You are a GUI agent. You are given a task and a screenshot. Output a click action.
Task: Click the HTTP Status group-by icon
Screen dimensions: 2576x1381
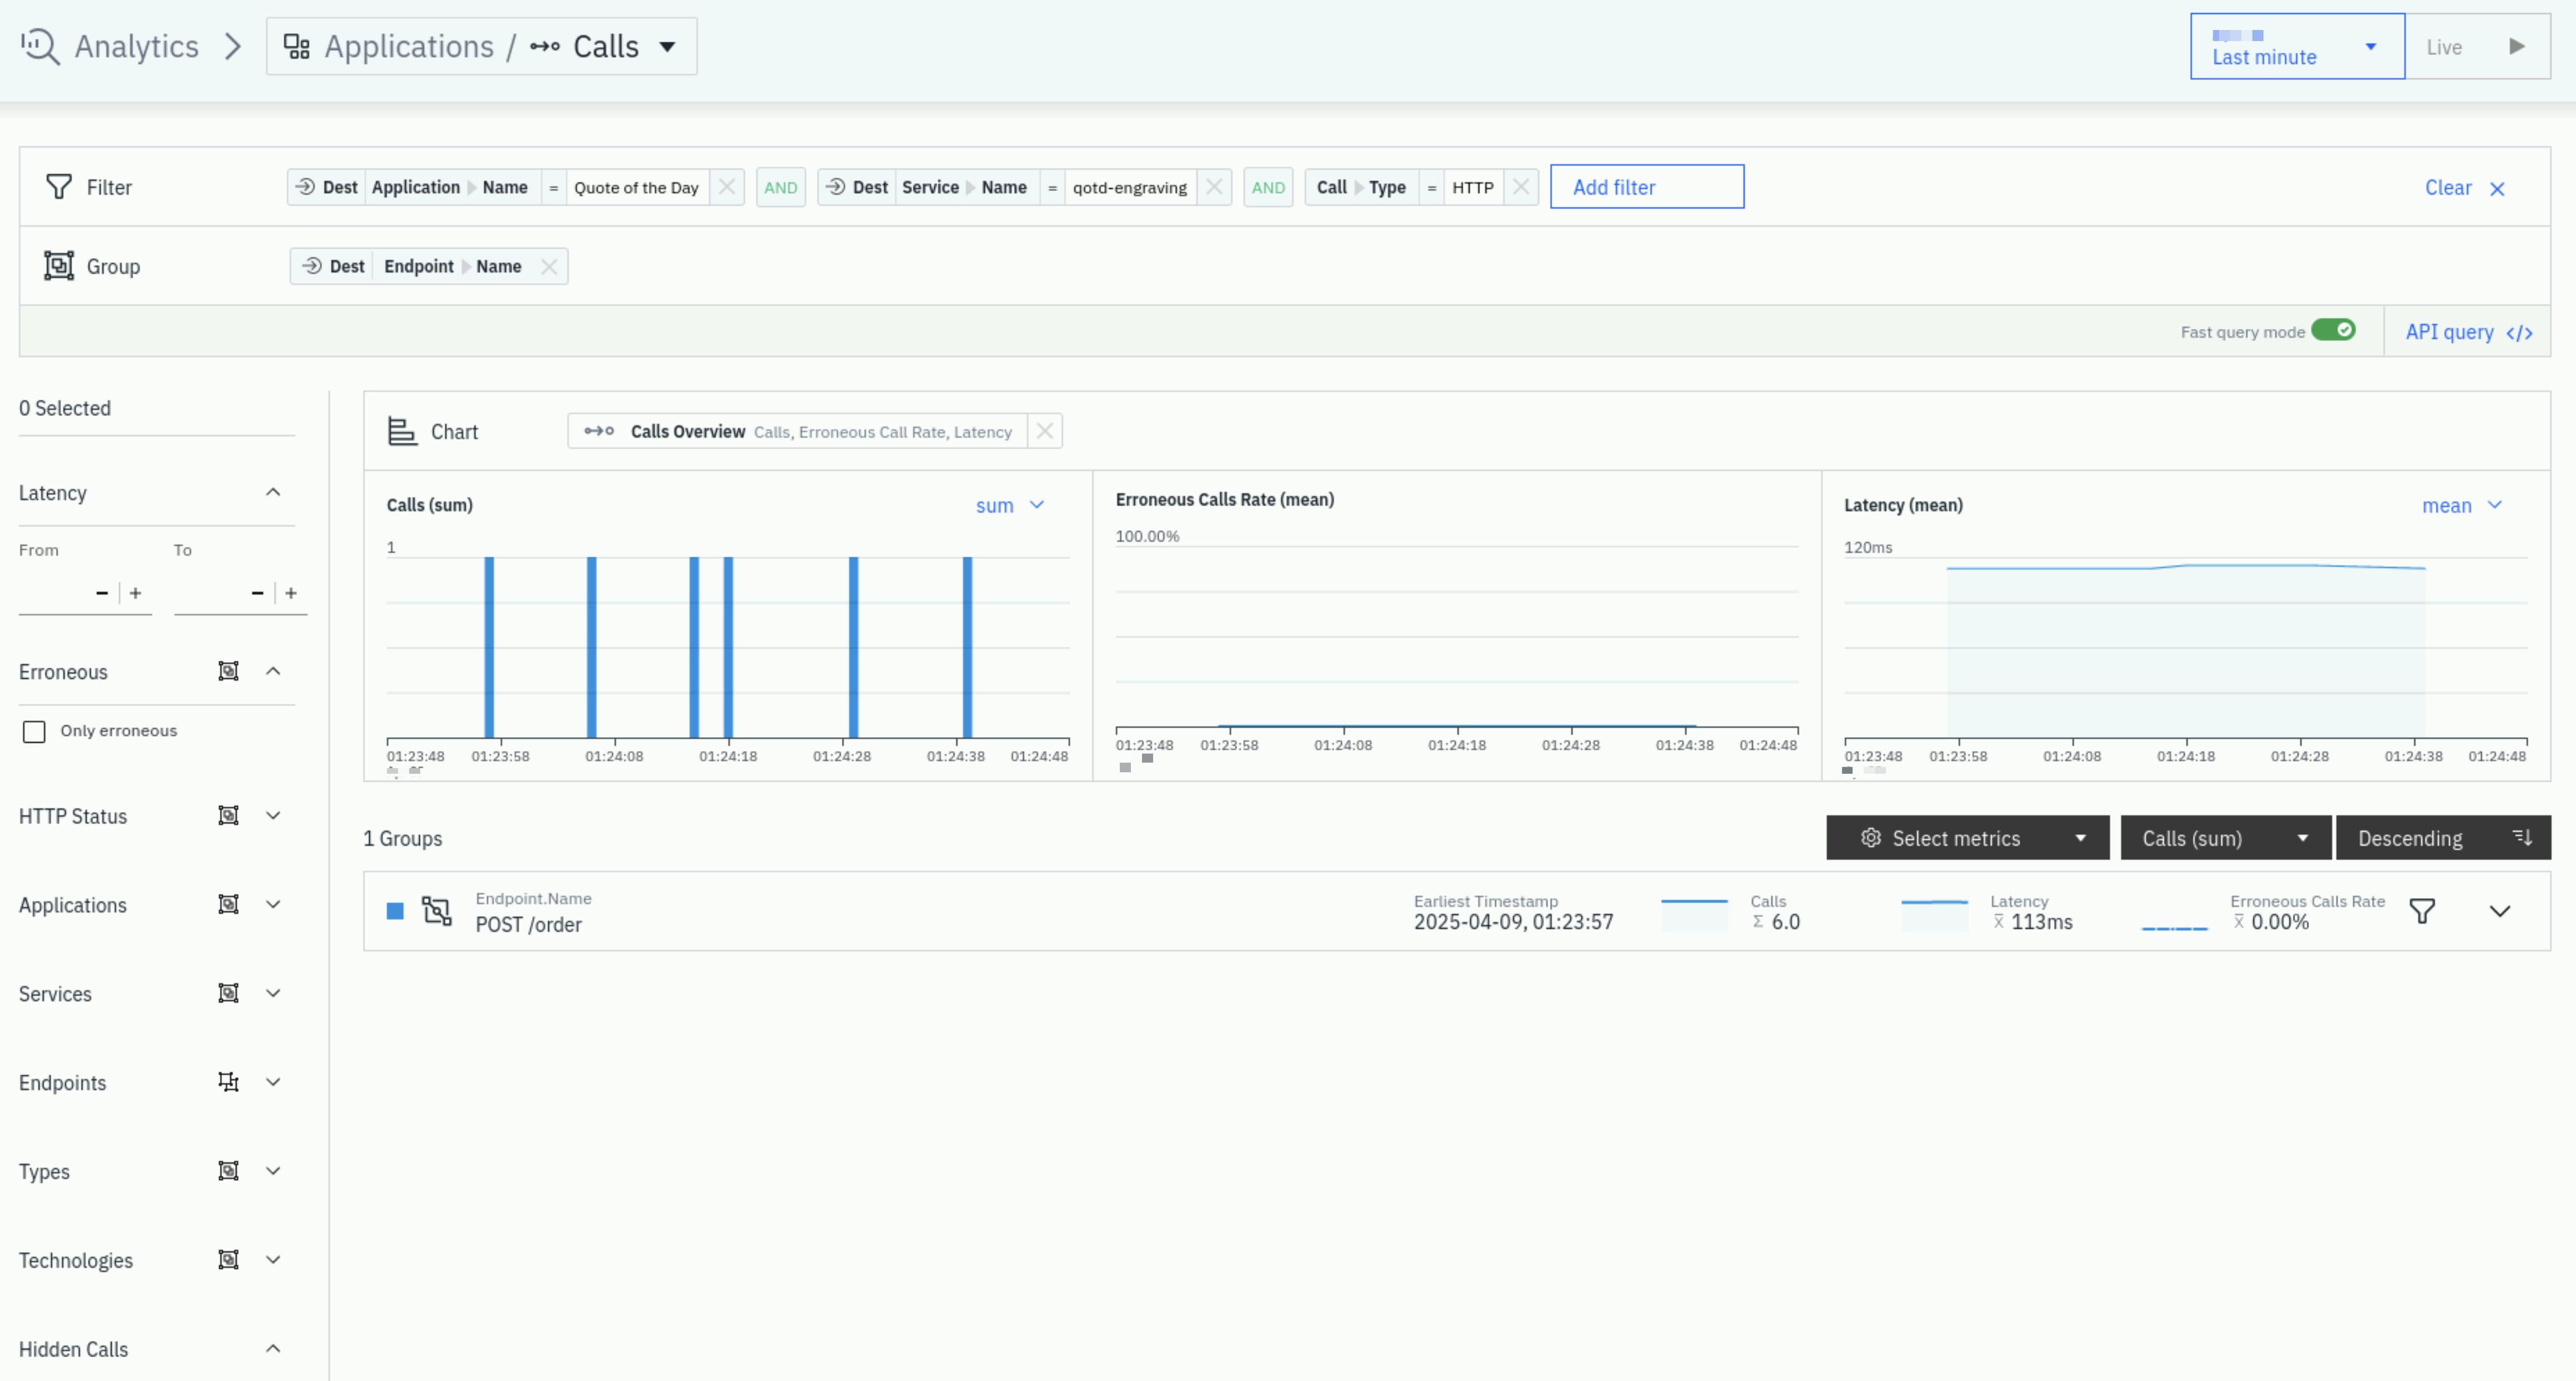228,816
